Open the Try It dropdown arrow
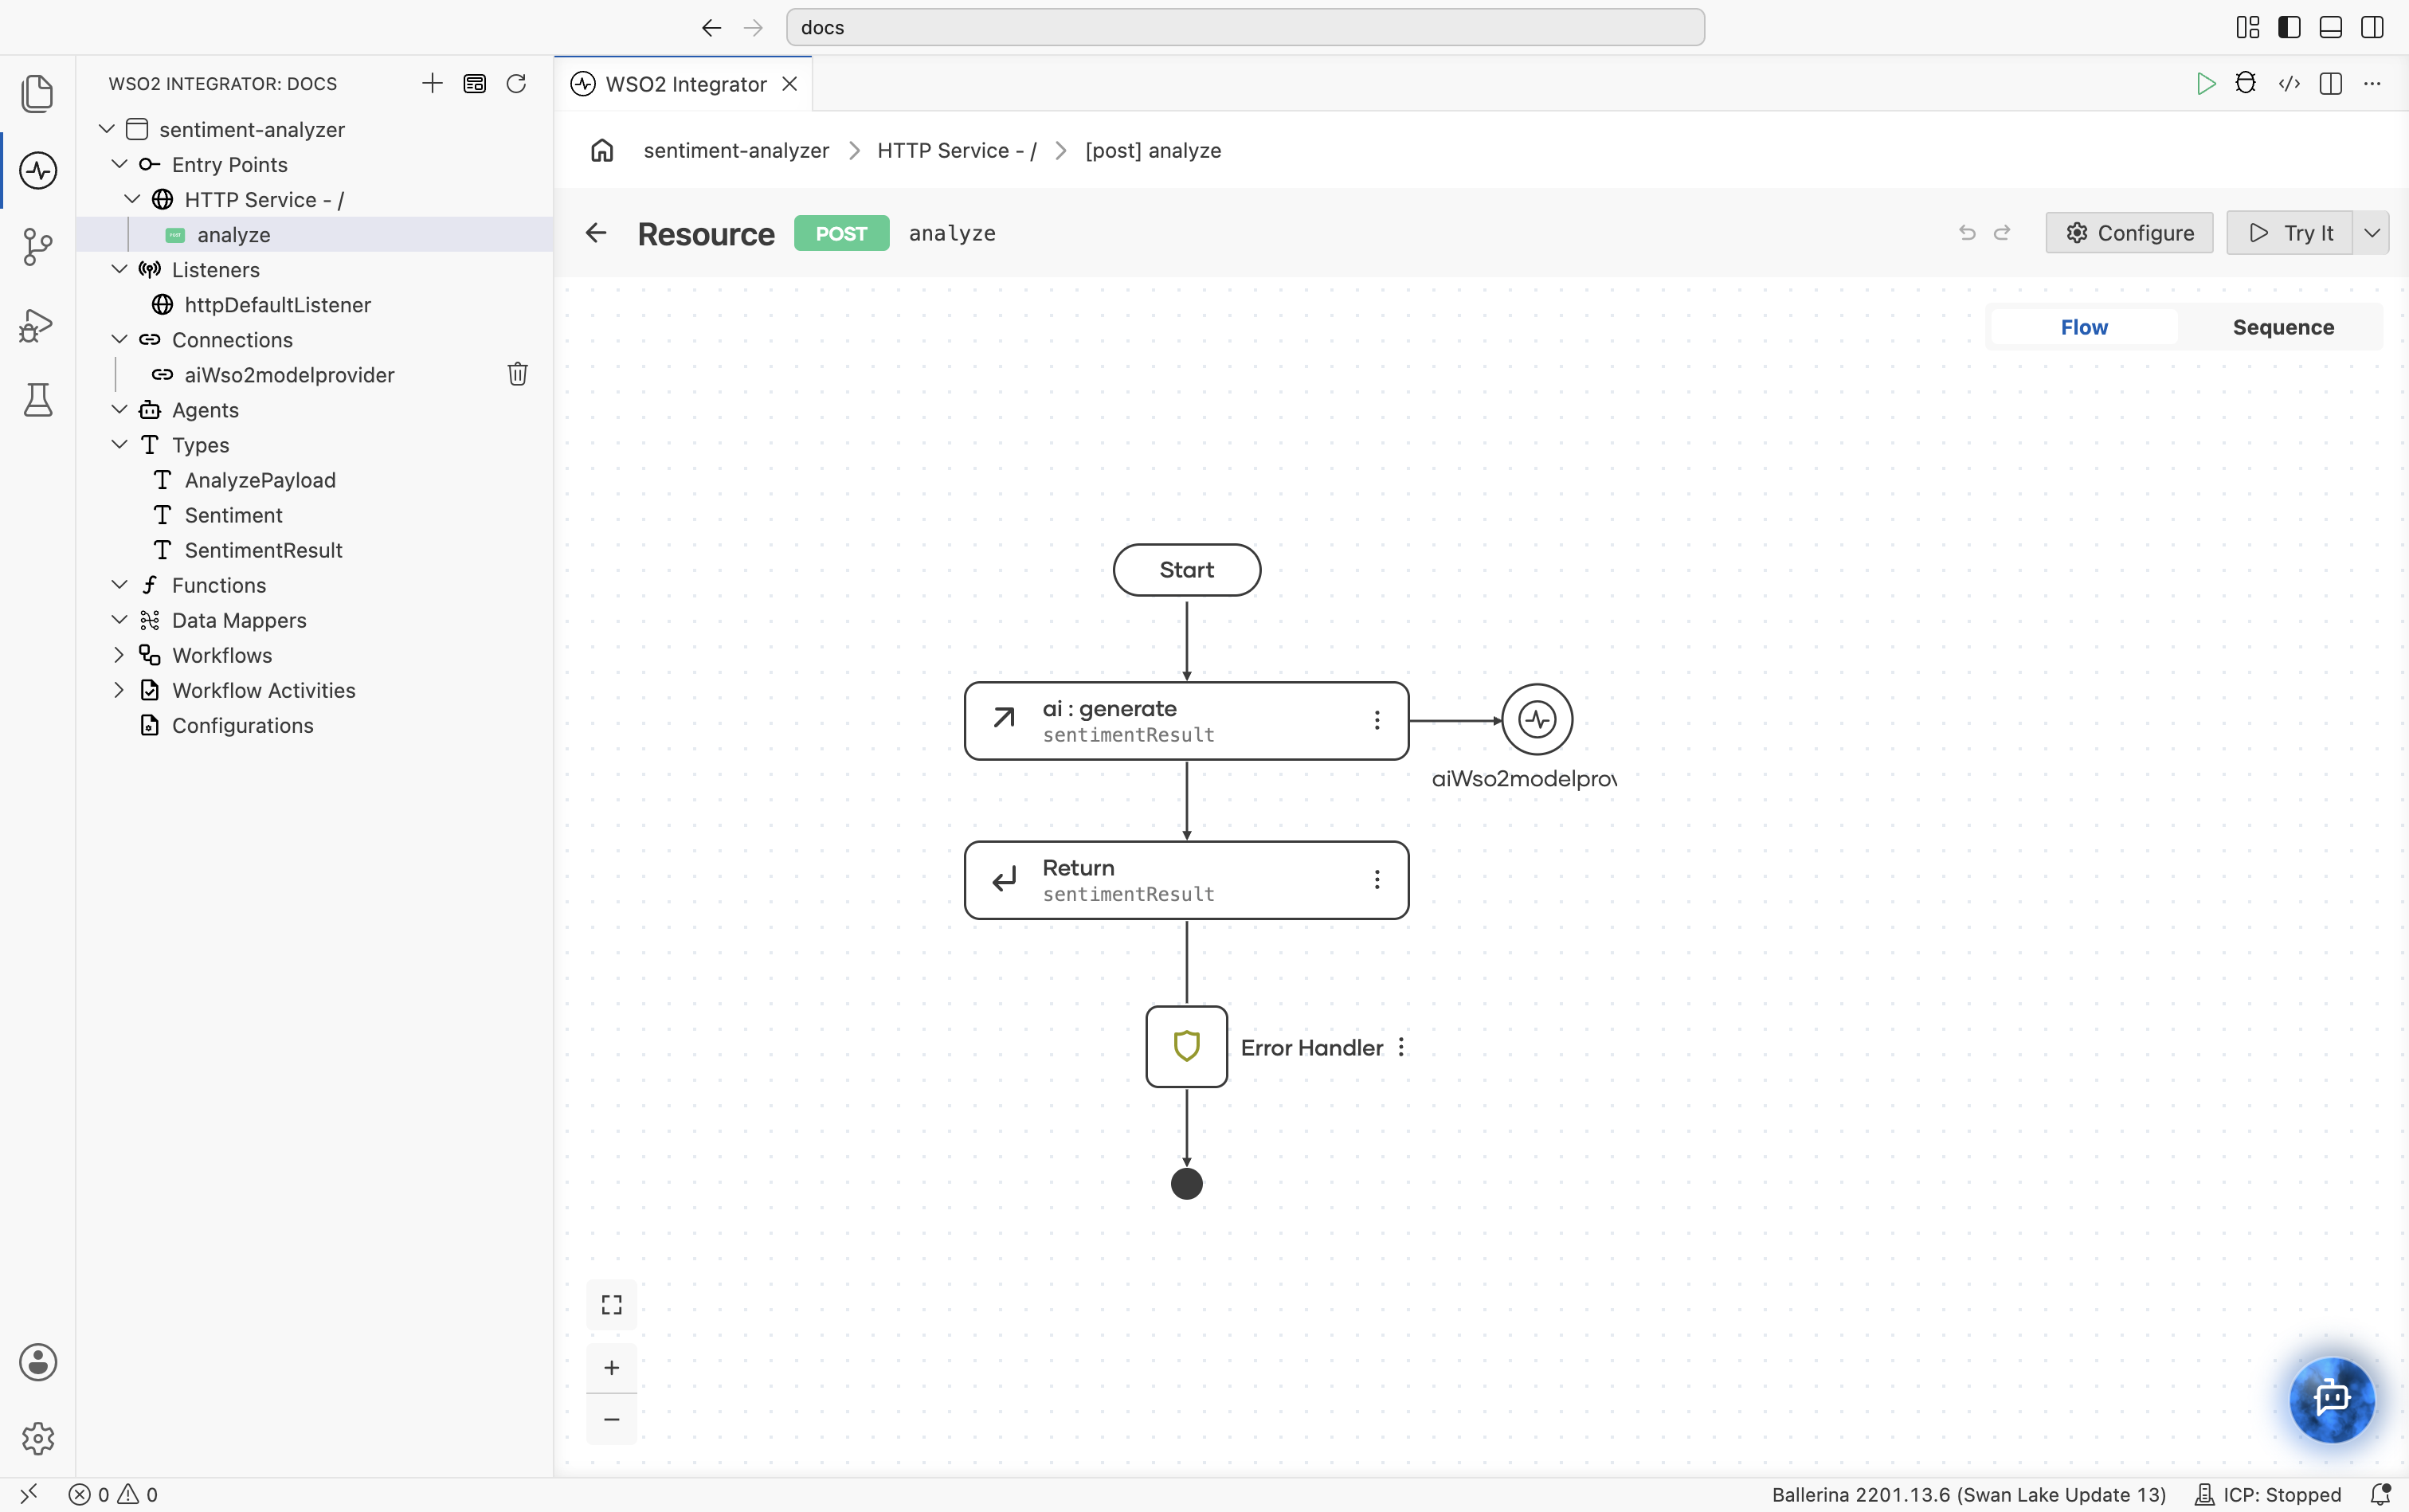2409x1512 pixels. pos(2371,233)
